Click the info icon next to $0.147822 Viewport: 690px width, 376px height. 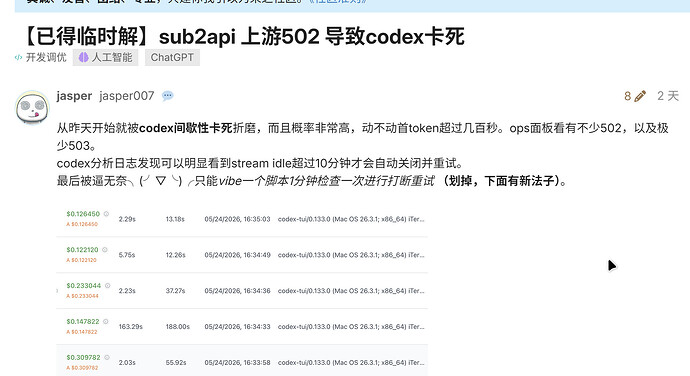coord(106,321)
